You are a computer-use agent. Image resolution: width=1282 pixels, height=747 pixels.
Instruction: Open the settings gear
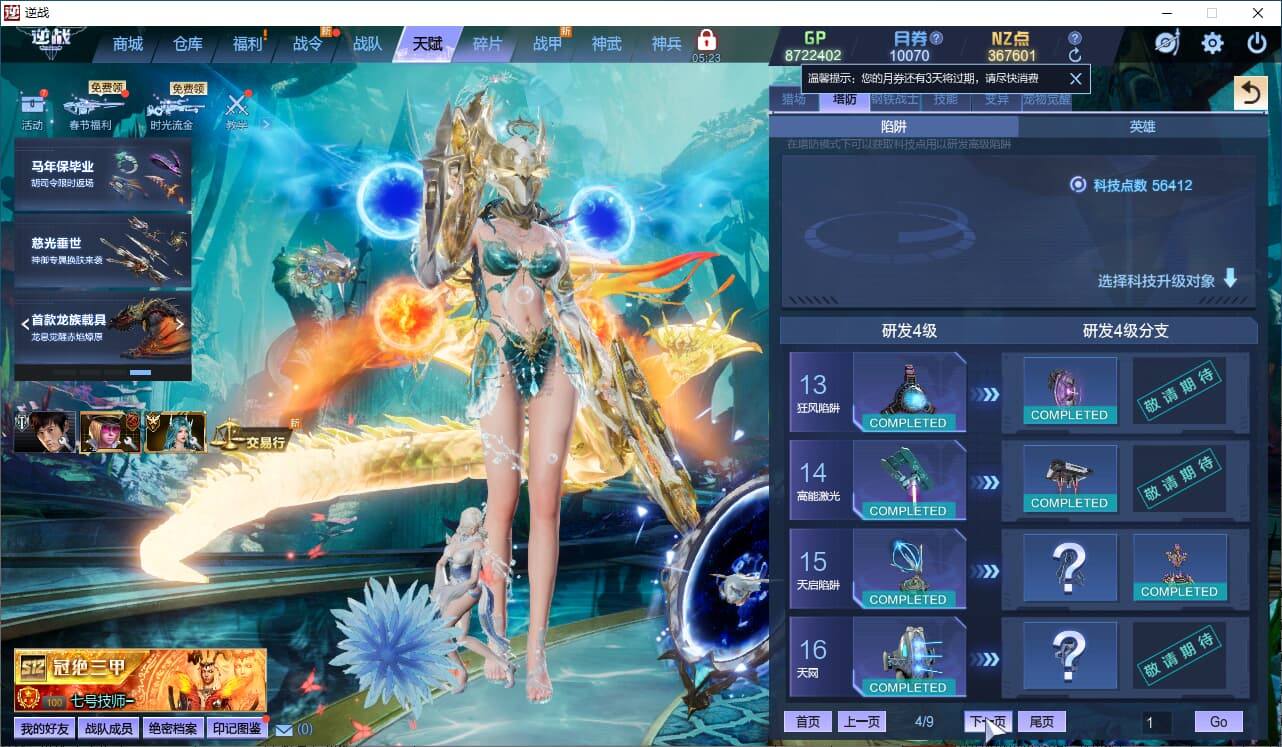point(1213,43)
